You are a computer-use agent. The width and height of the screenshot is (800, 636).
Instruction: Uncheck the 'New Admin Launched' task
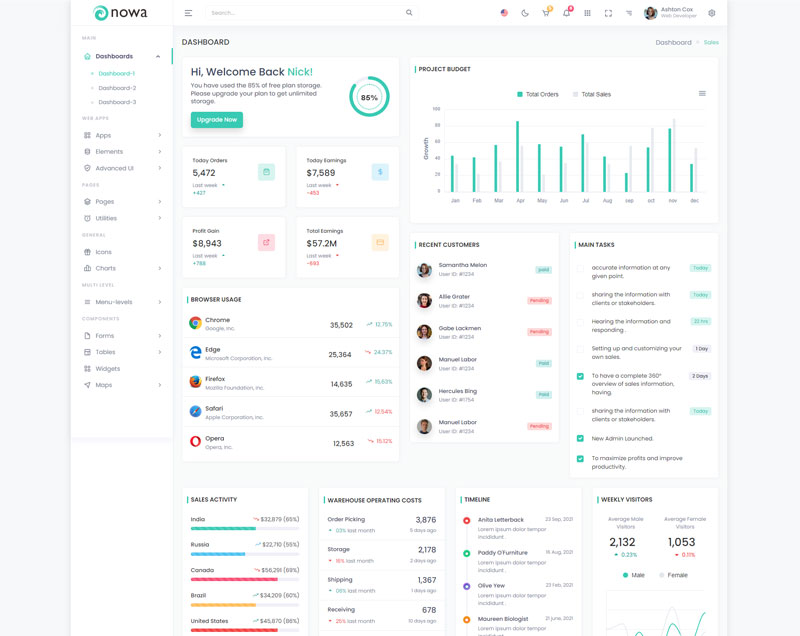click(580, 438)
